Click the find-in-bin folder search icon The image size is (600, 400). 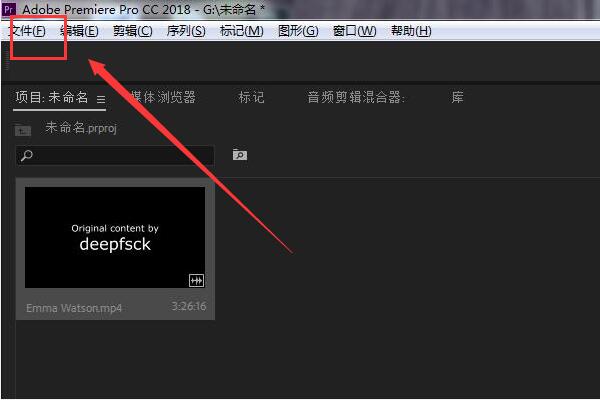click(x=240, y=154)
